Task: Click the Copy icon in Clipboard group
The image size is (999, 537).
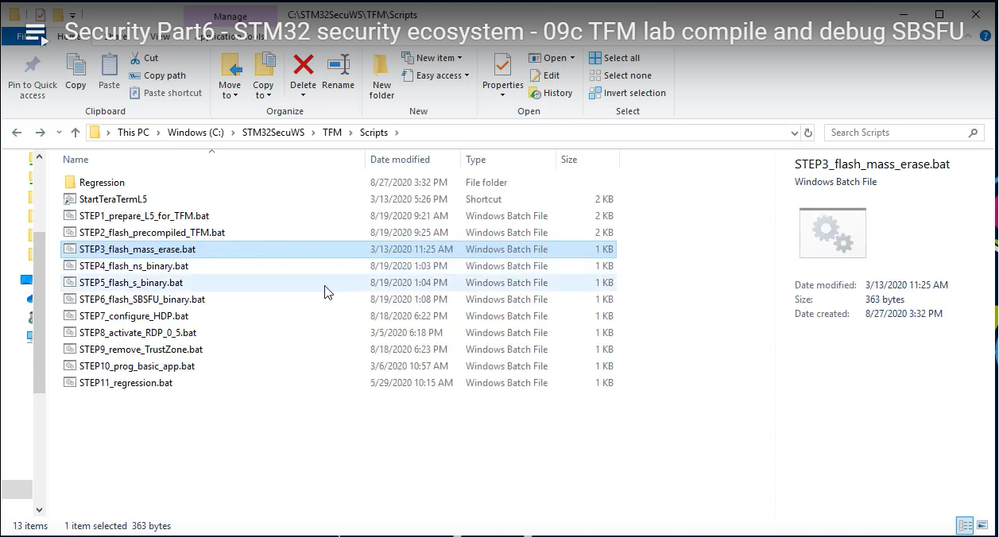Action: (76, 65)
